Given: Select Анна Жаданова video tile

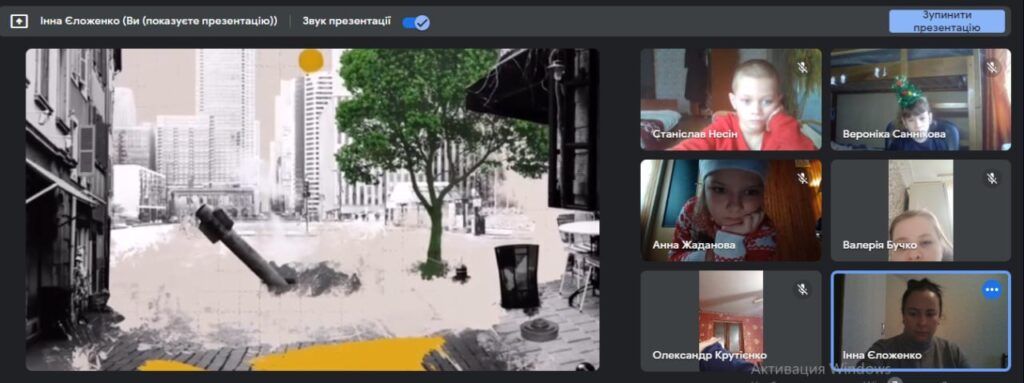Looking at the screenshot, I should click(731, 210).
